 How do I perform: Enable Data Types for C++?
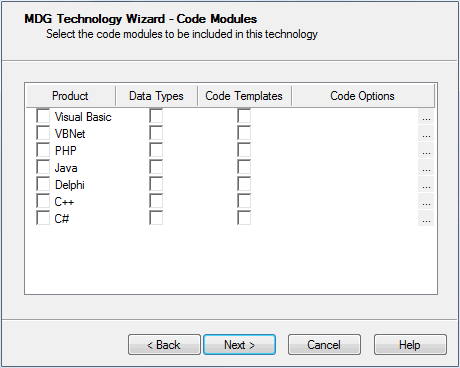pos(156,201)
